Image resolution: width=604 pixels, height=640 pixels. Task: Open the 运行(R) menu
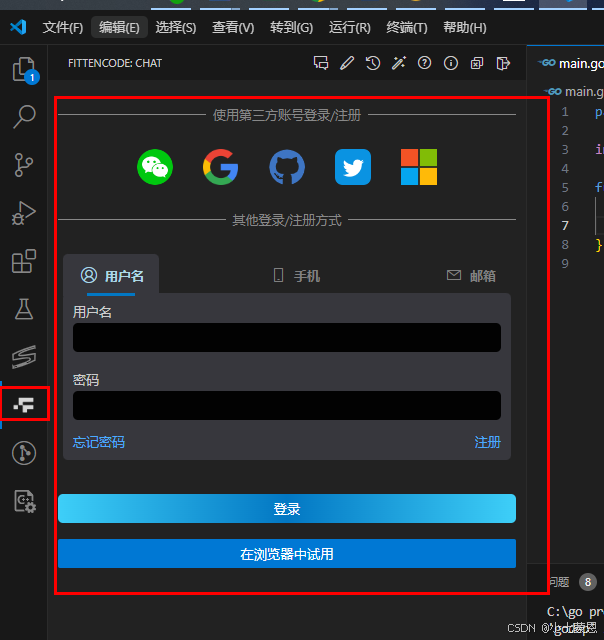[350, 27]
